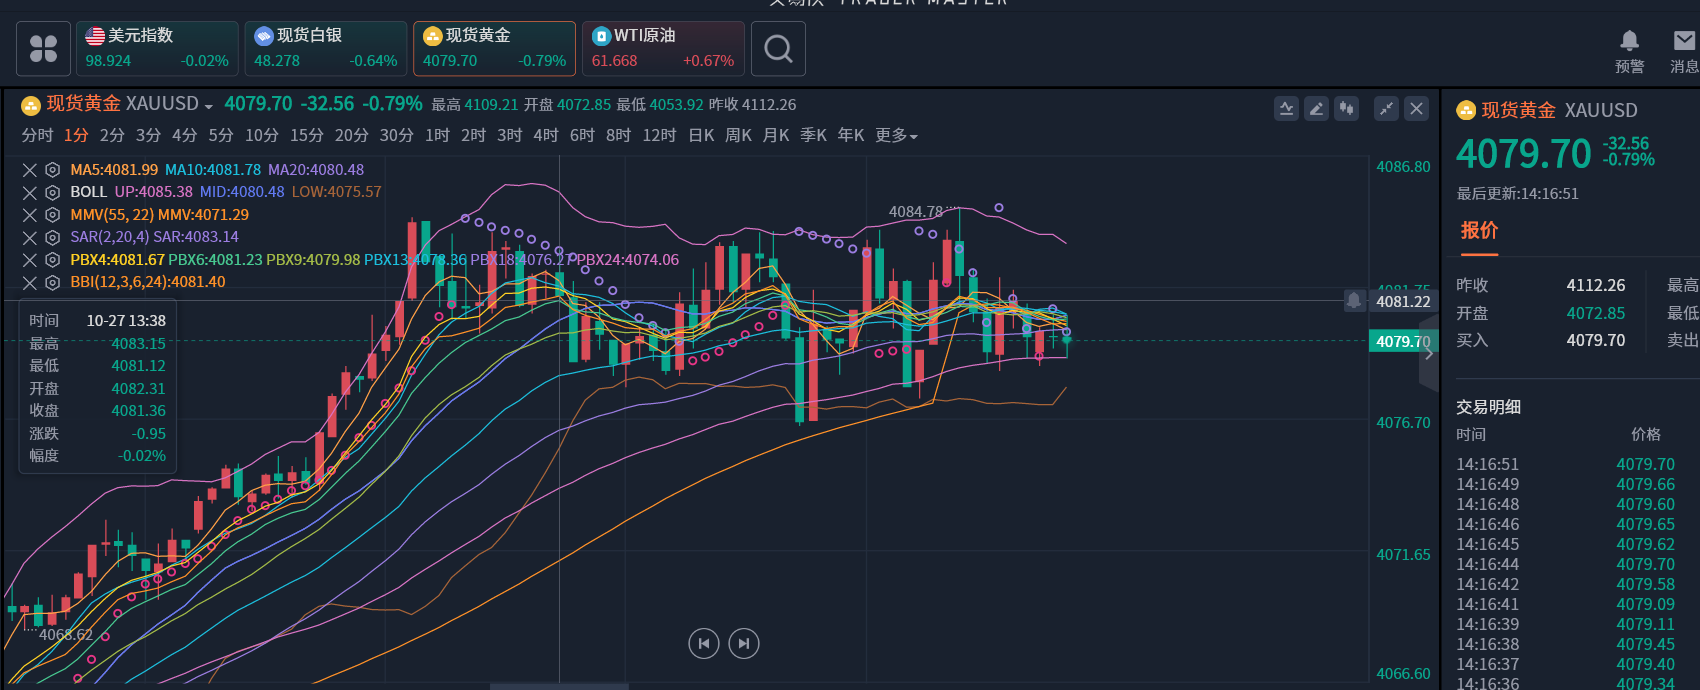Open the XAUUSD symbol dropdown arrow

208,106
